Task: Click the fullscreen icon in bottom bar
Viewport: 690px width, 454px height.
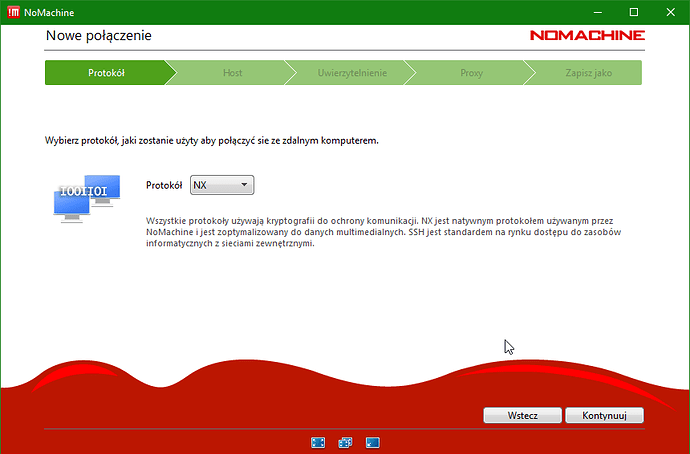Action: click(x=319, y=441)
